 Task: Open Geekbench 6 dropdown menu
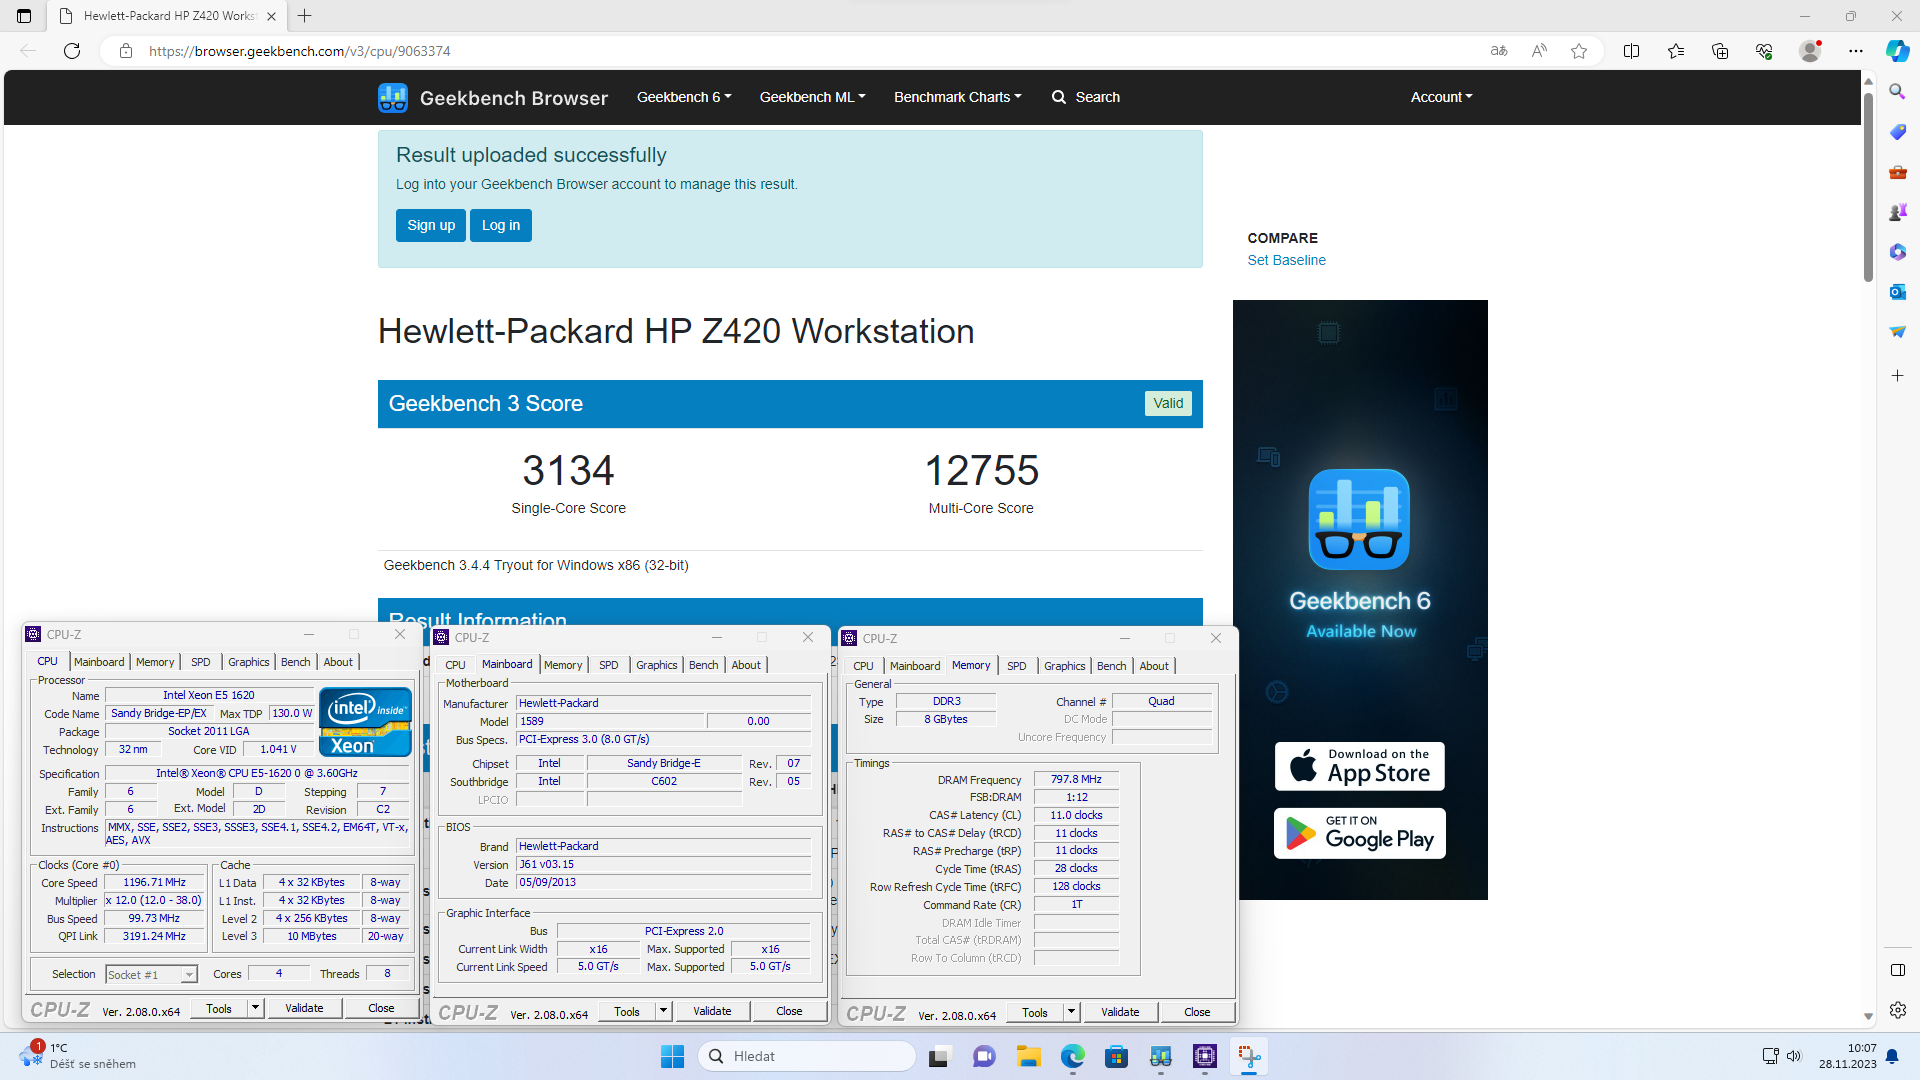point(684,97)
